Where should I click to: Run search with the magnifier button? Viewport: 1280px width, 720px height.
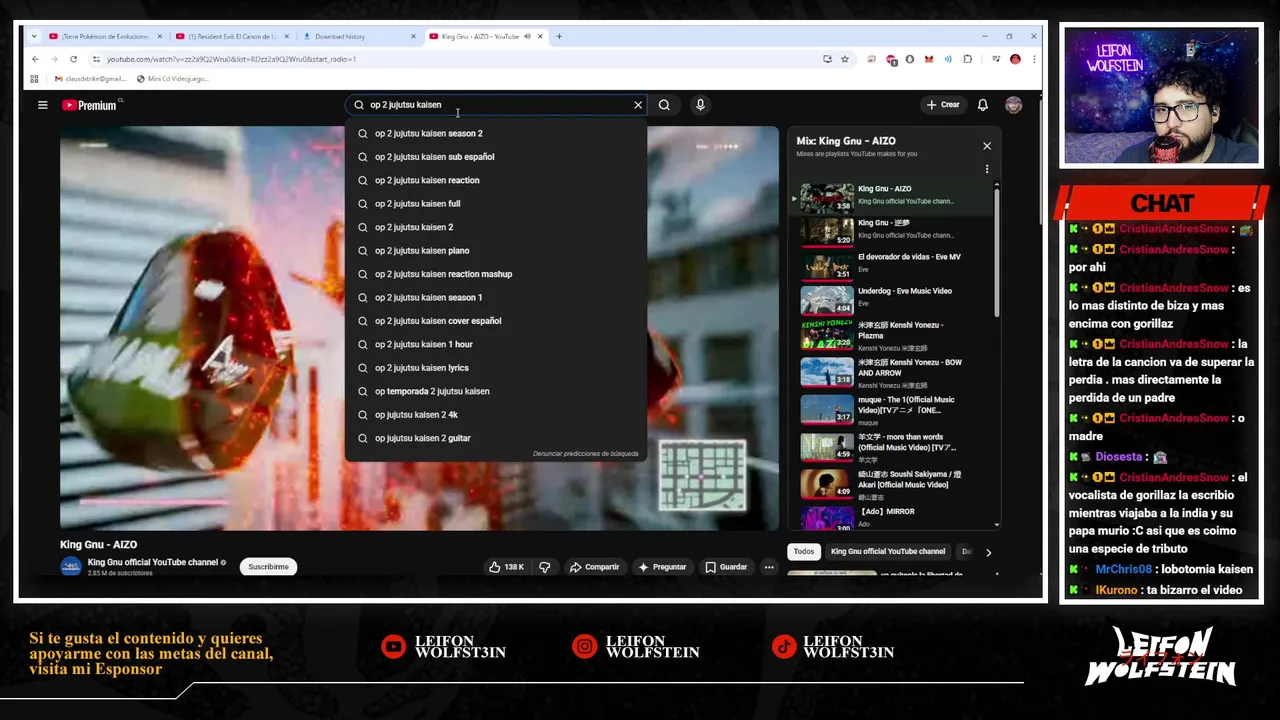(x=664, y=105)
